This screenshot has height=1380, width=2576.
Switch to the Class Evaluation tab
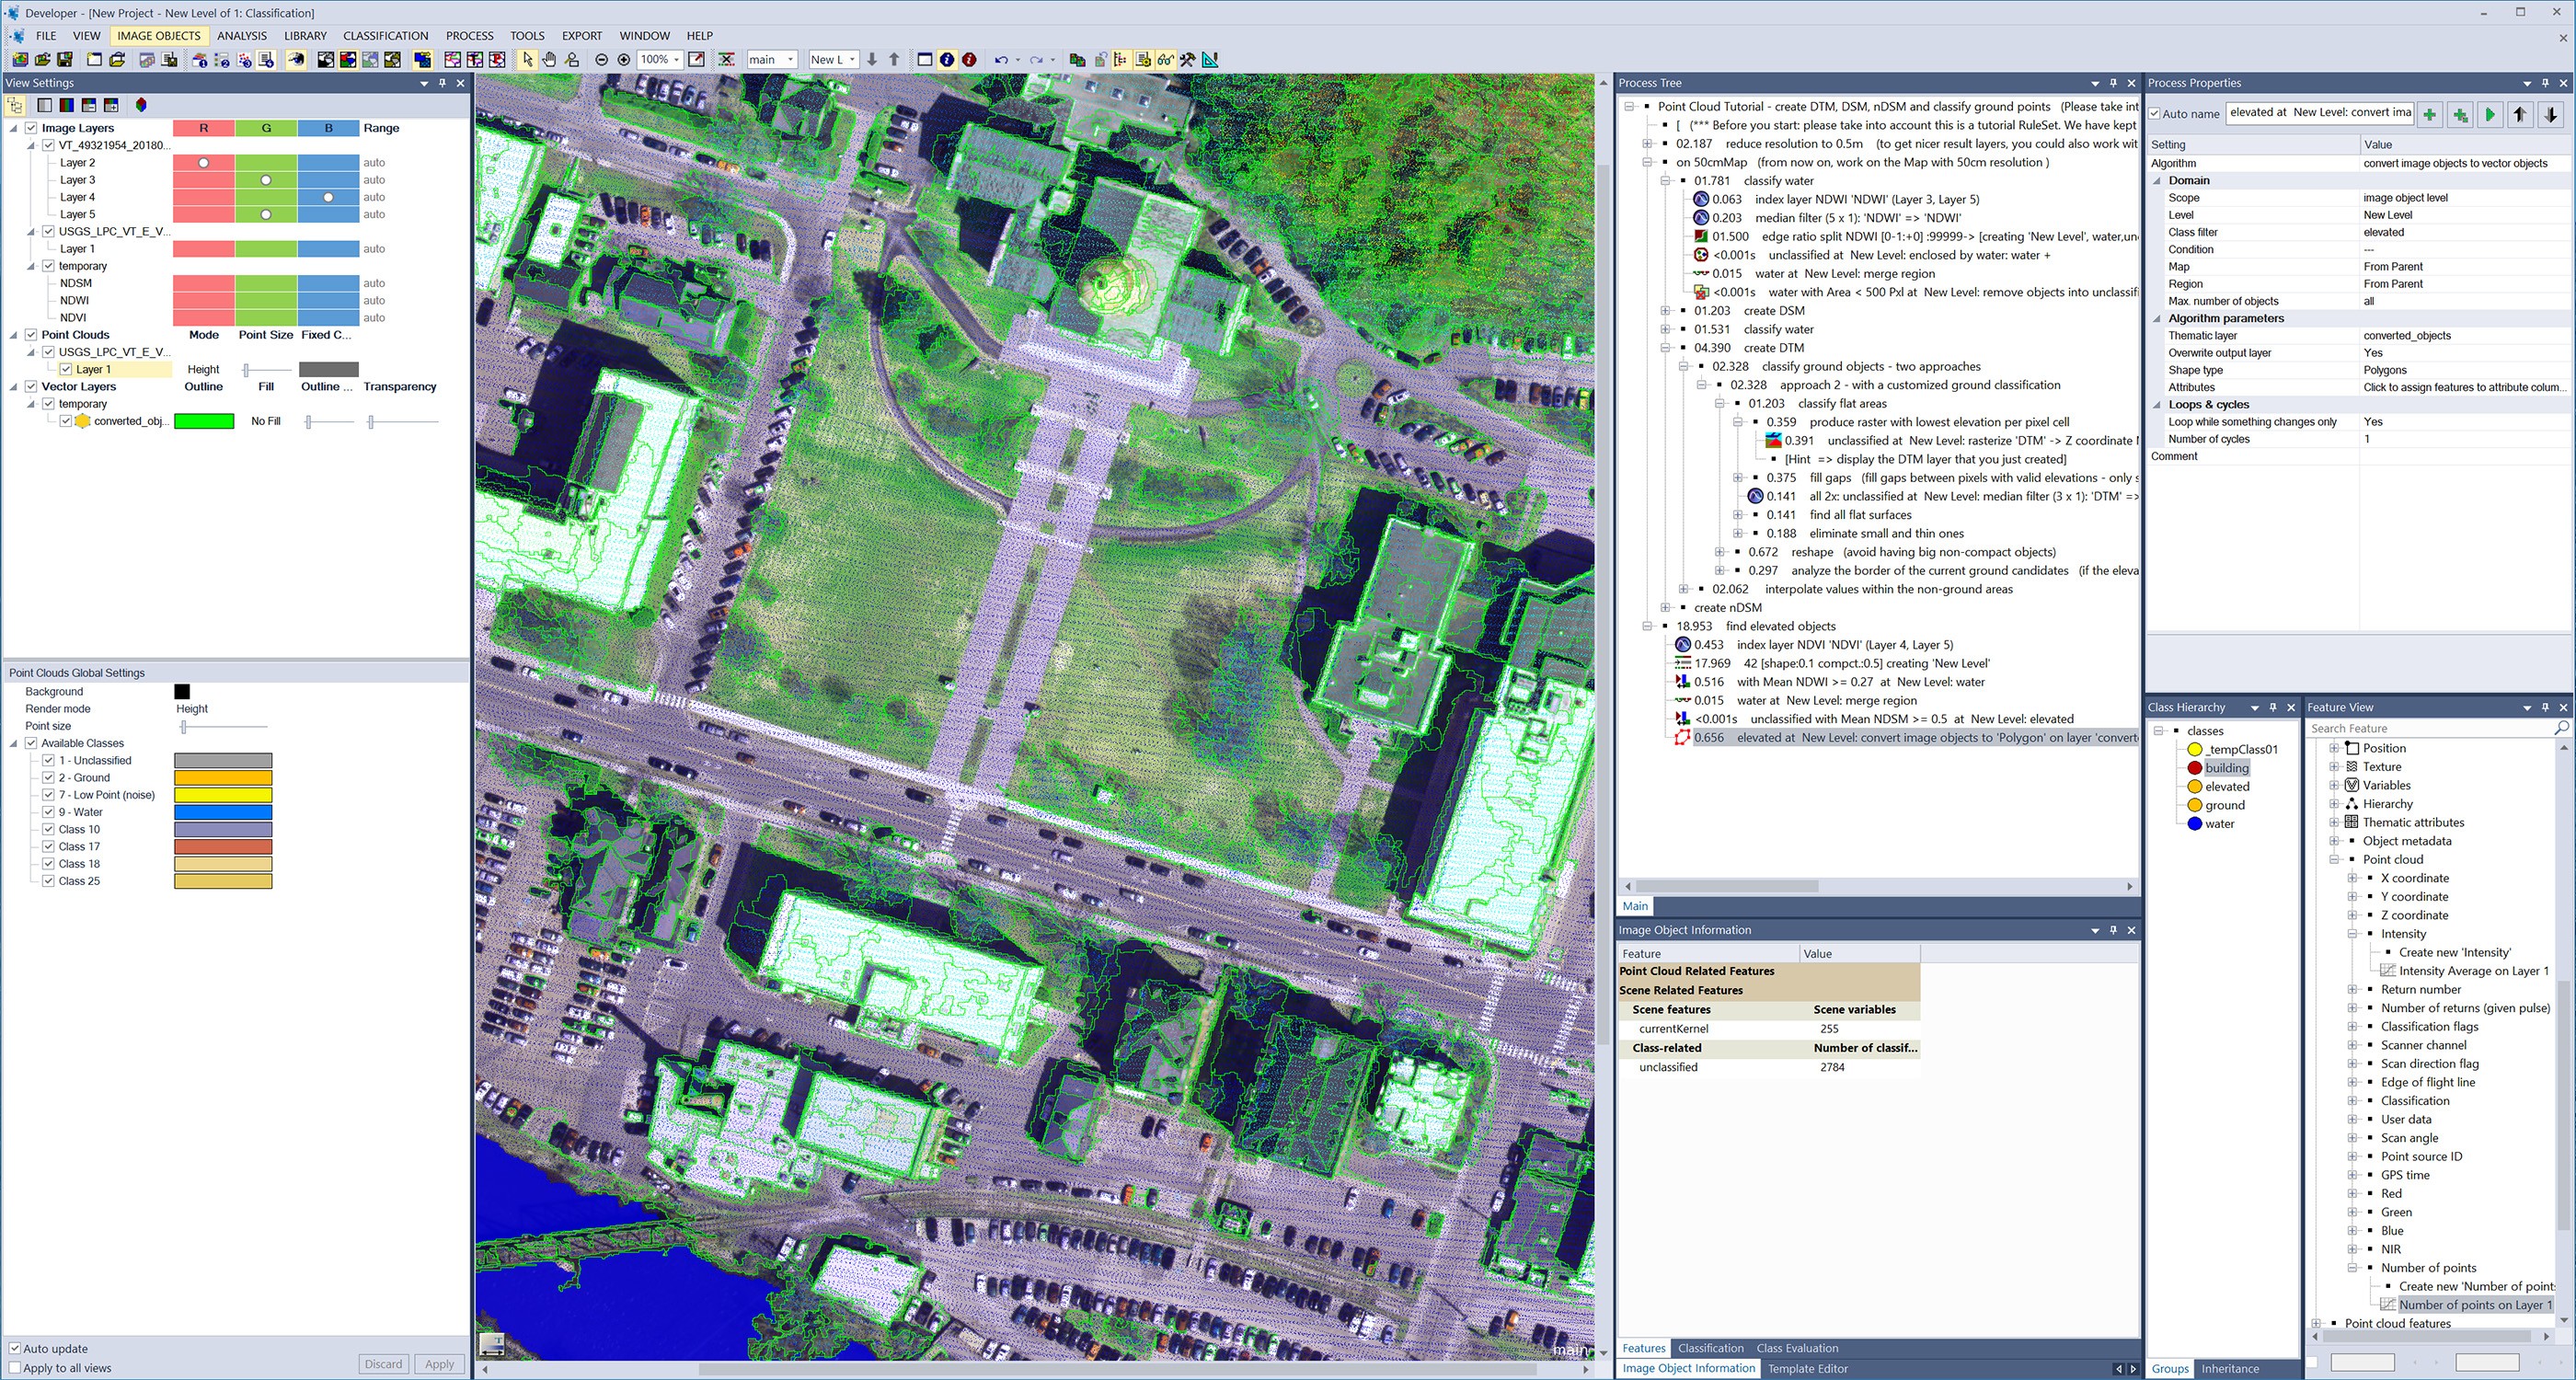(x=1797, y=1348)
